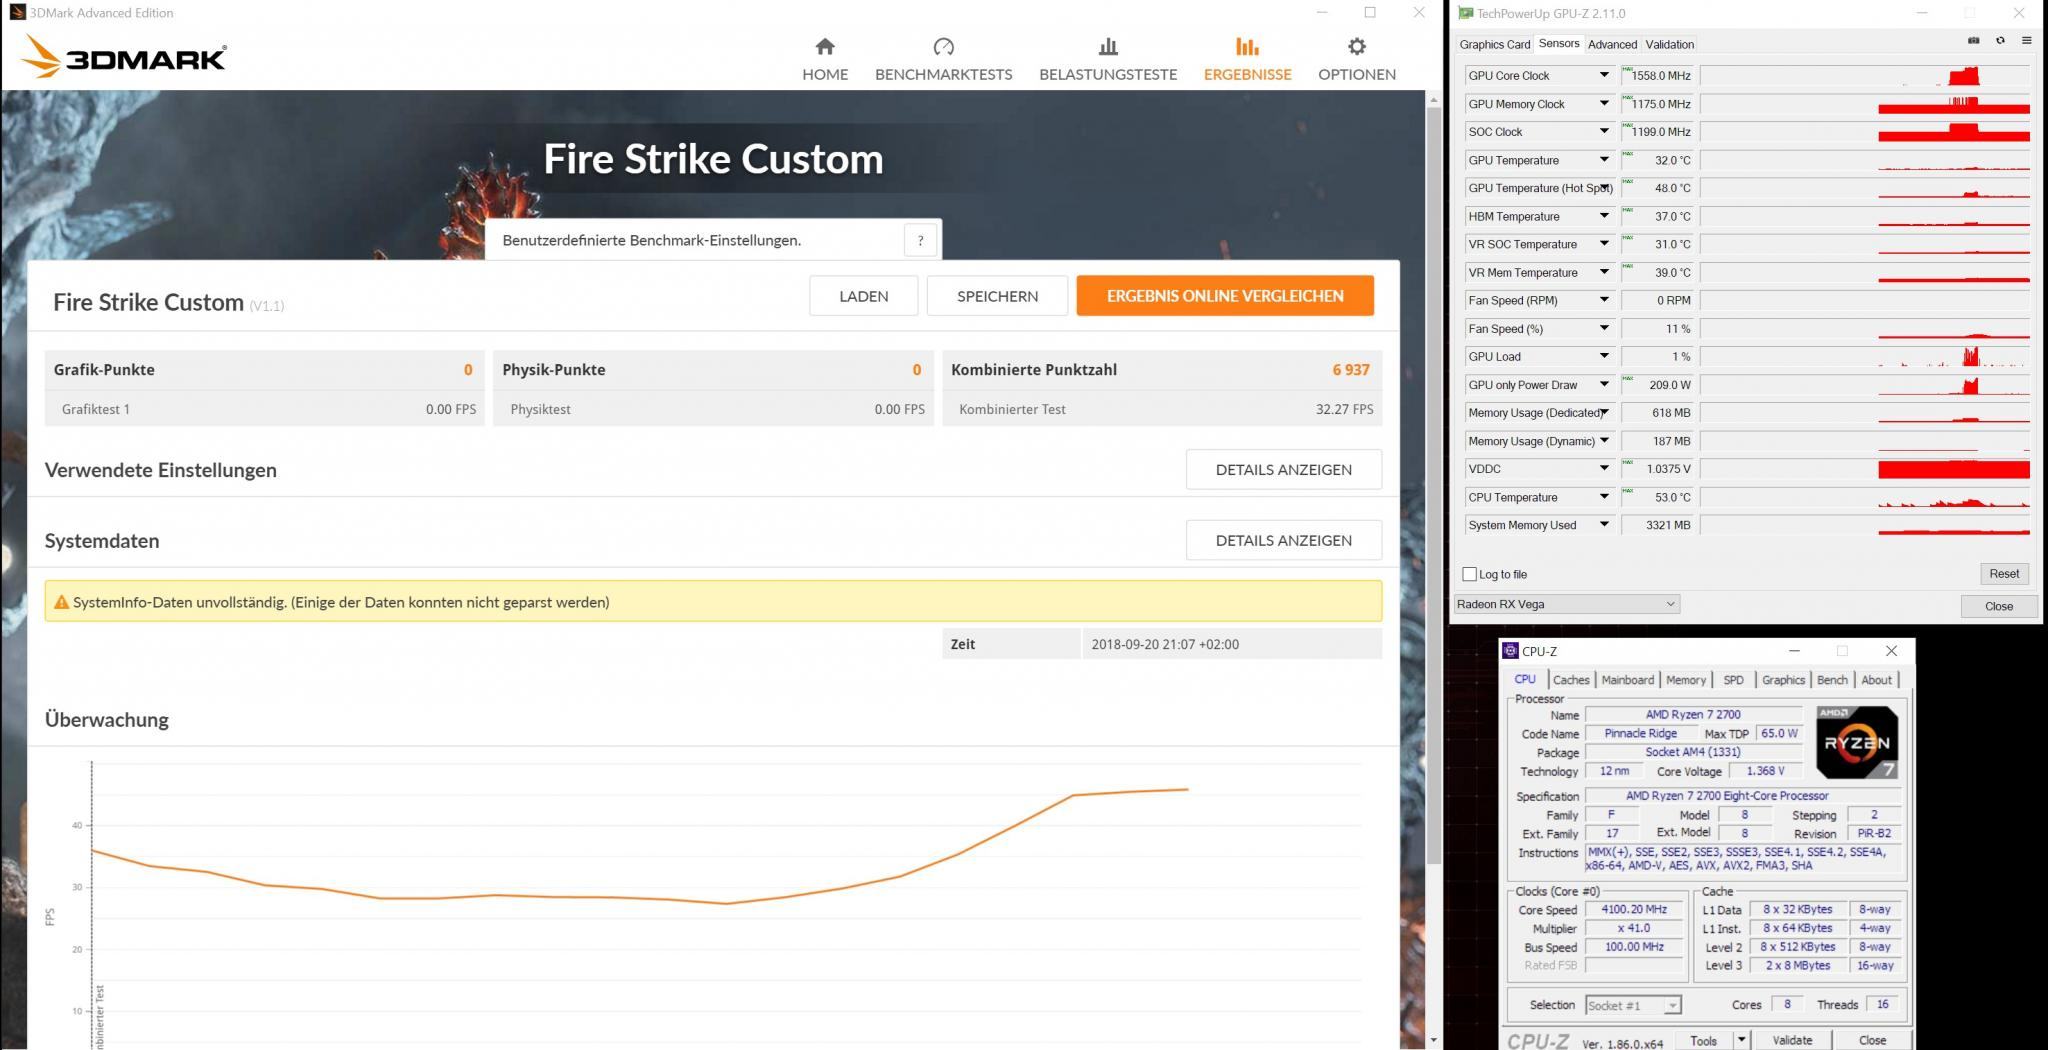Screen dimensions: 2048x1050
Task: Expand the CPU Temperature sensor dropdown
Action: point(1604,497)
